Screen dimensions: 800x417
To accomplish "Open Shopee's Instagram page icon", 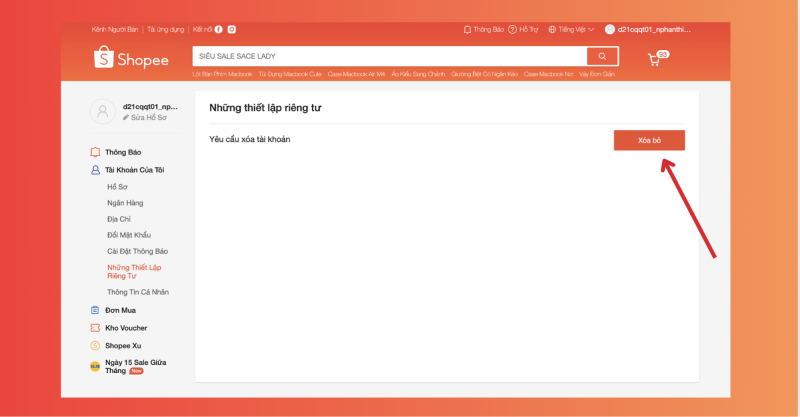I will click(x=231, y=30).
